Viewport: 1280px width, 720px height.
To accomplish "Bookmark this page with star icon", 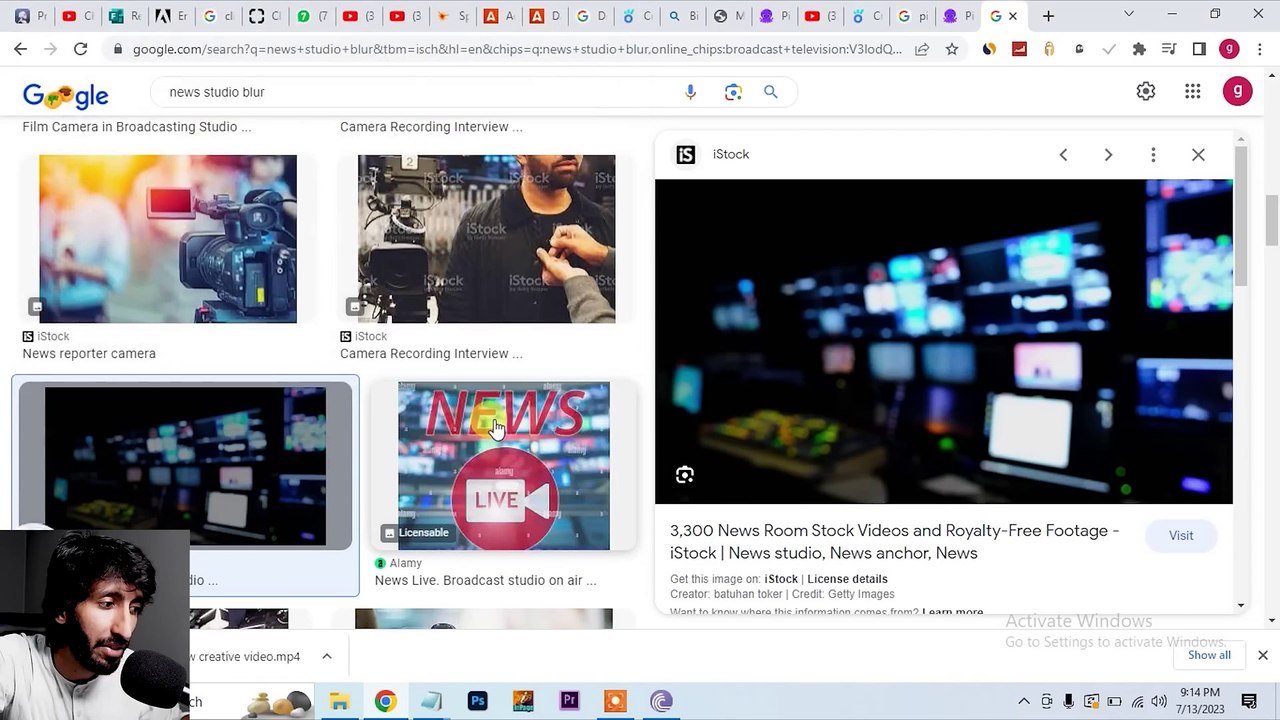I will click(952, 49).
